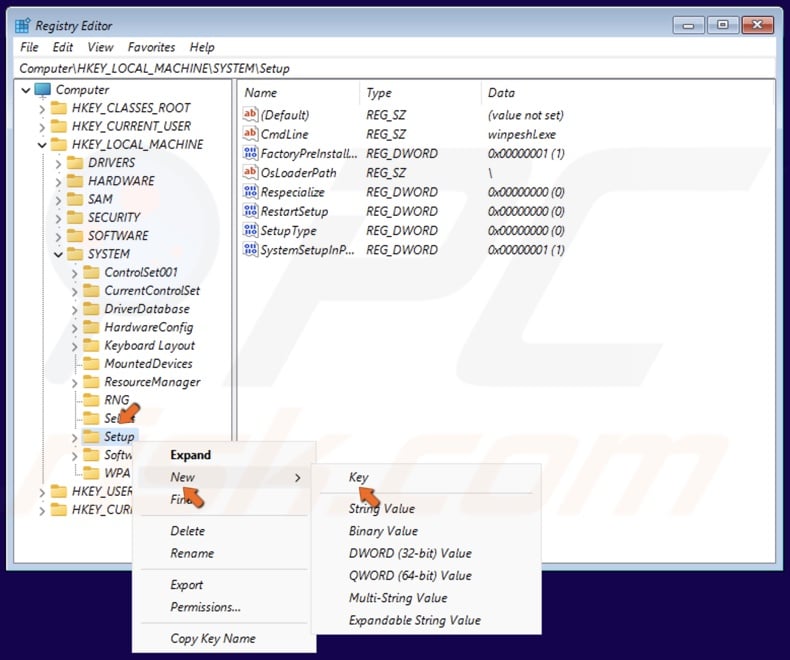Click the SOFTWARE folder icon
The width and height of the screenshot is (790, 660).
75,236
